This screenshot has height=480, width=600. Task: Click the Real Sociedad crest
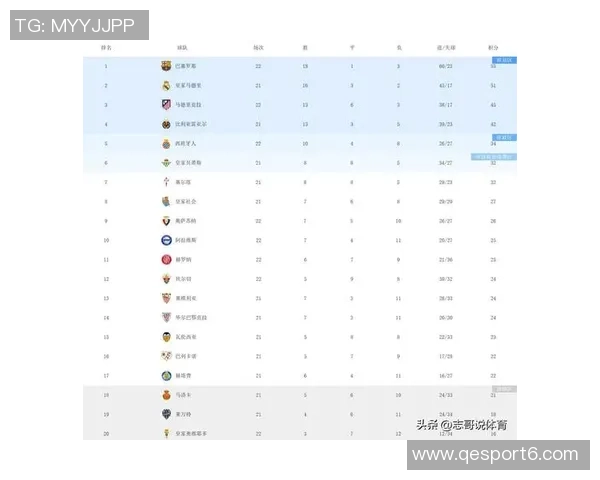tap(166, 201)
